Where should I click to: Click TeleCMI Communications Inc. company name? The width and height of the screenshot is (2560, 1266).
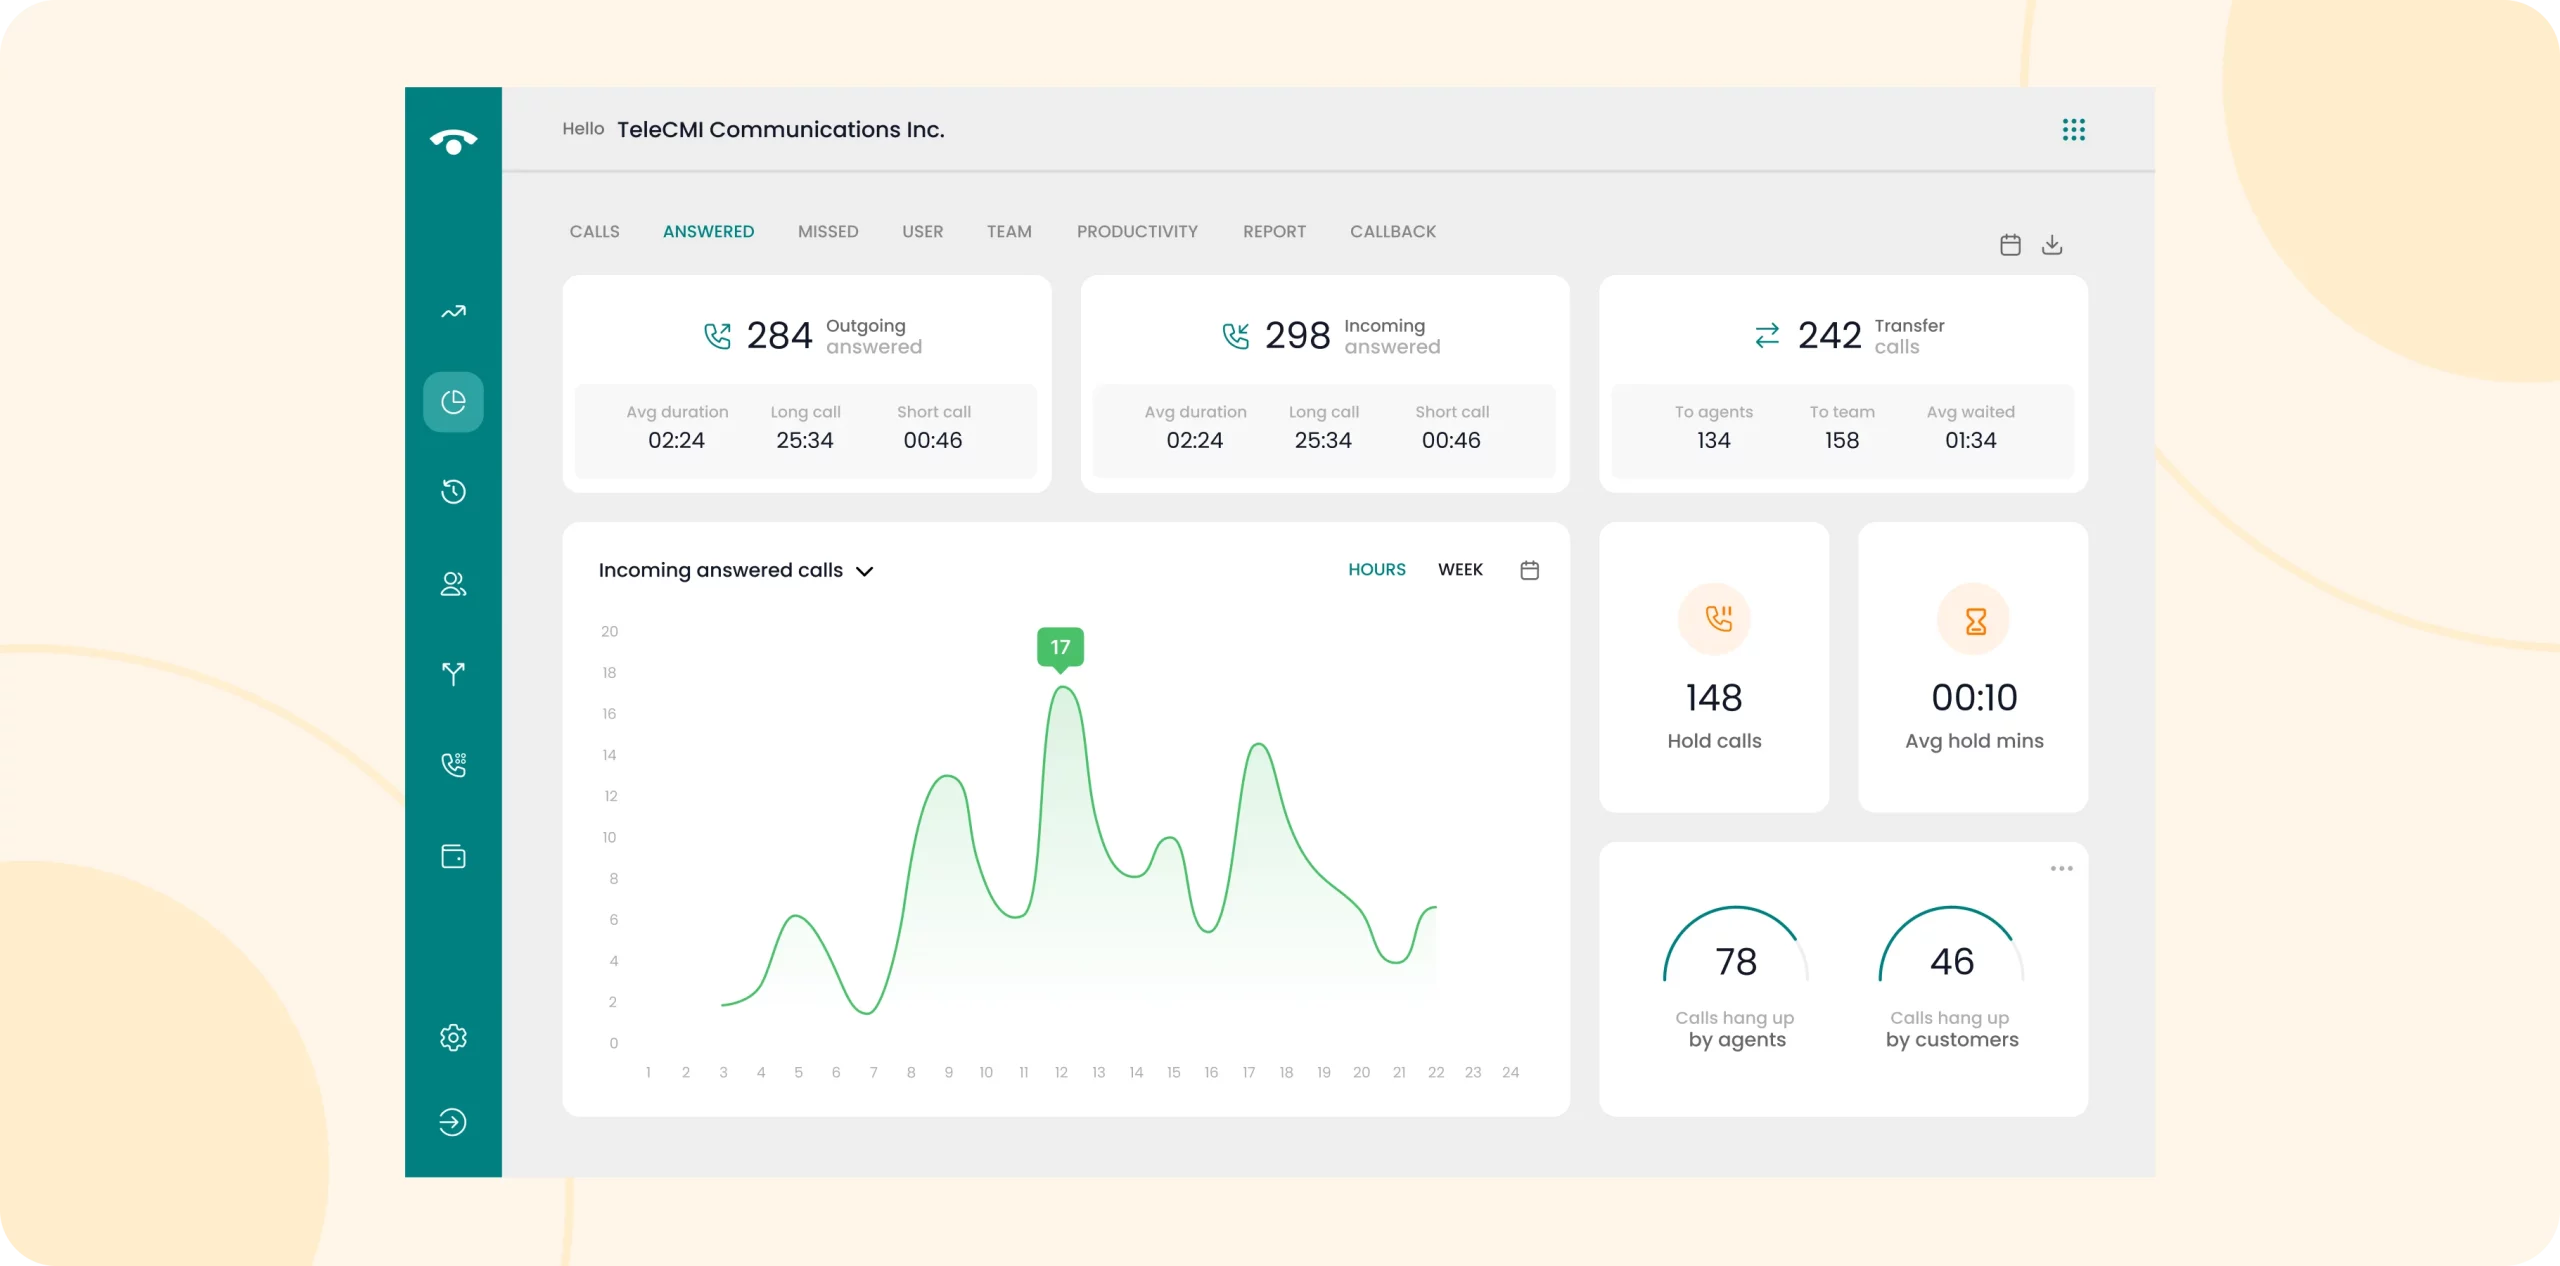(780, 129)
